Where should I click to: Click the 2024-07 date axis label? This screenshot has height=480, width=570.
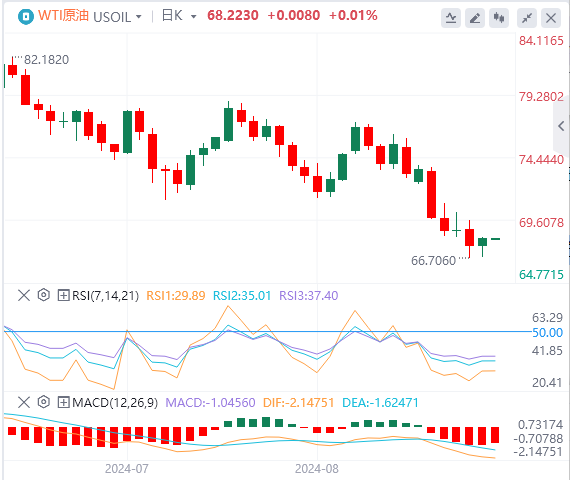[127, 469]
